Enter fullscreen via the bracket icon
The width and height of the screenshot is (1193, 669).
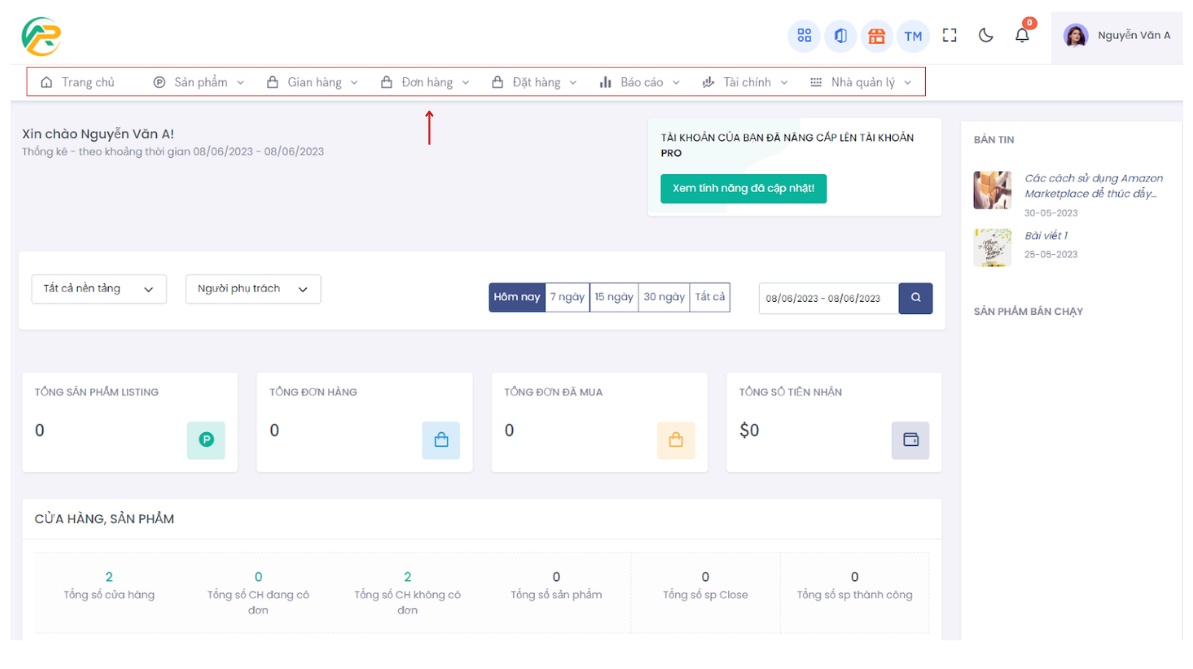pyautogui.click(x=949, y=35)
